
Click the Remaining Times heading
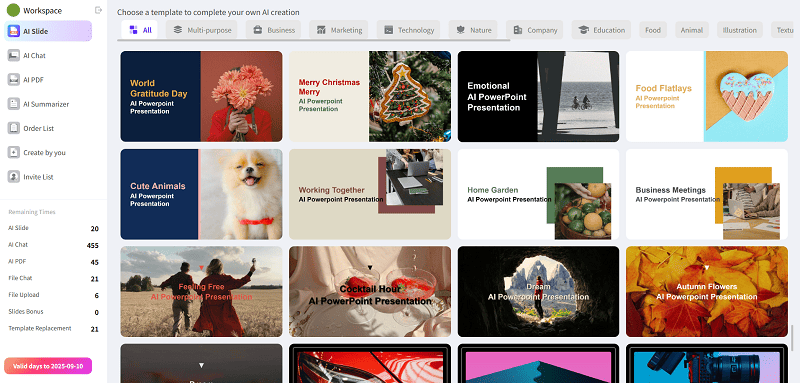(x=32, y=212)
